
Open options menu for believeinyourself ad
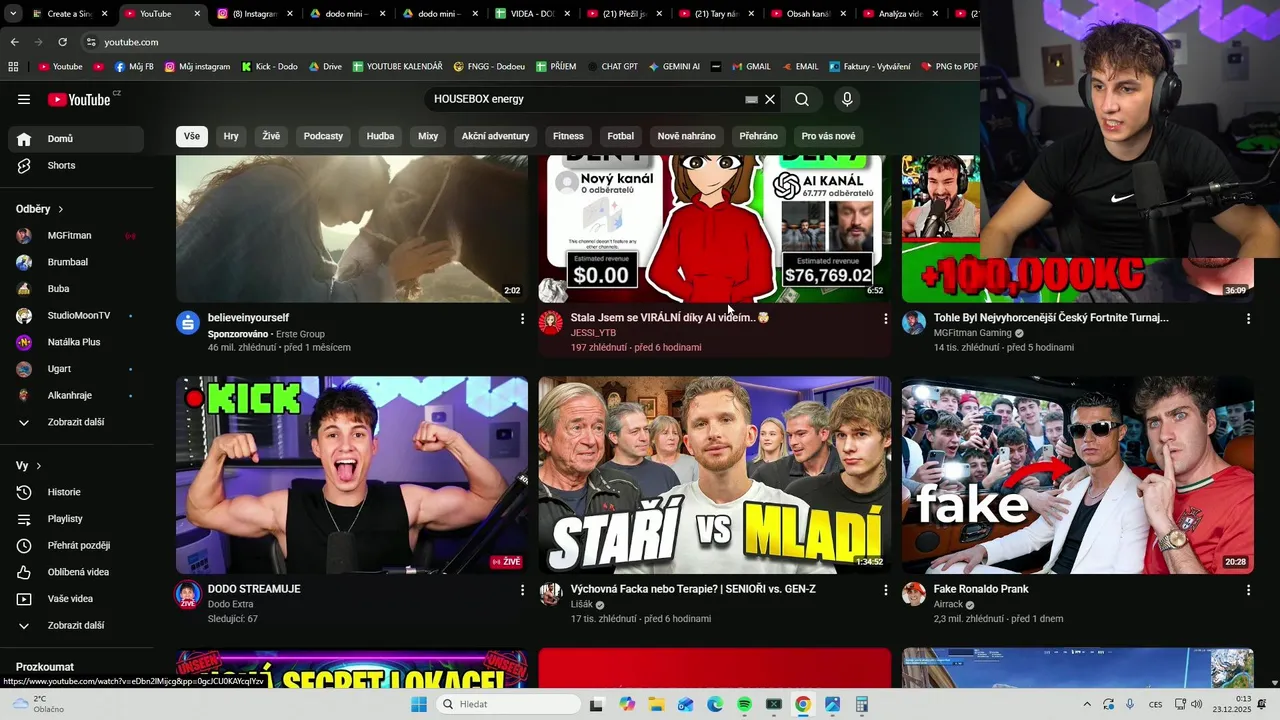pos(522,318)
